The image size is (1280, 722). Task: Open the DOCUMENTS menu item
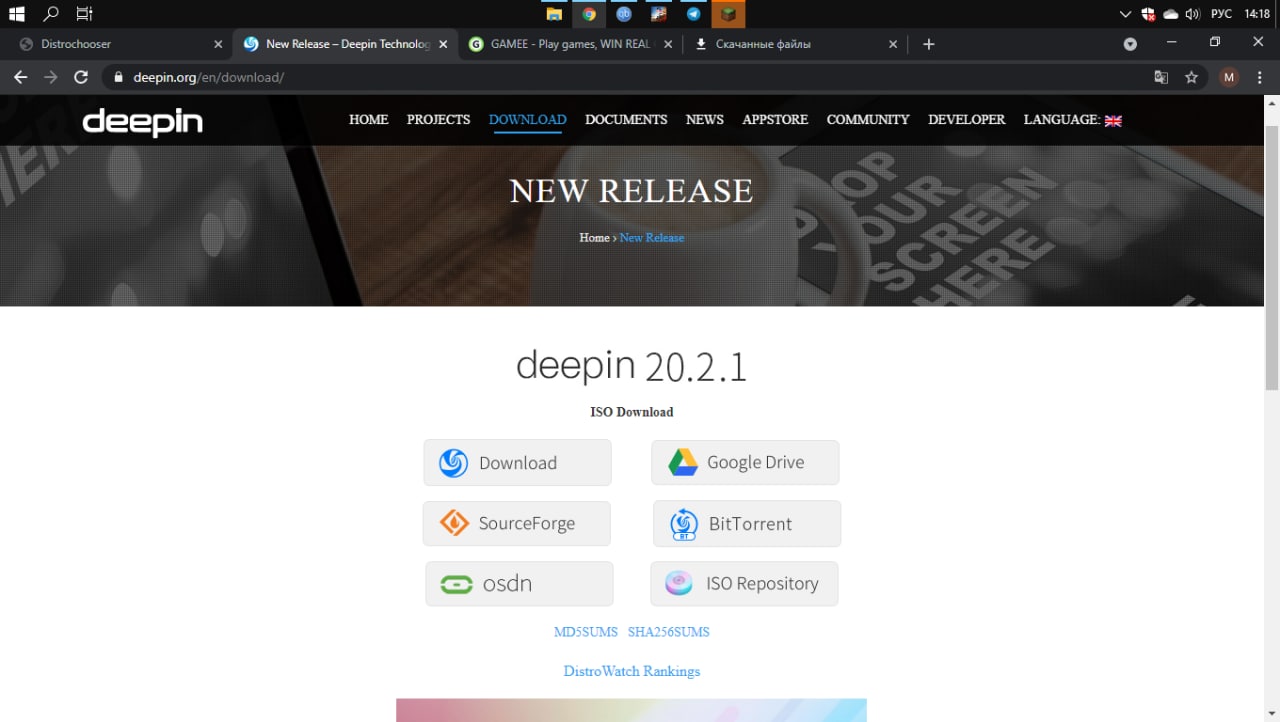[626, 119]
